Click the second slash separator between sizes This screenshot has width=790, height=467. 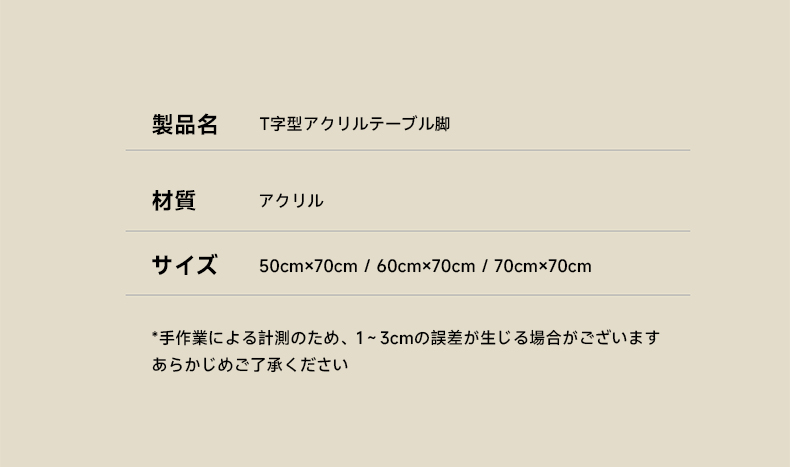point(484,266)
